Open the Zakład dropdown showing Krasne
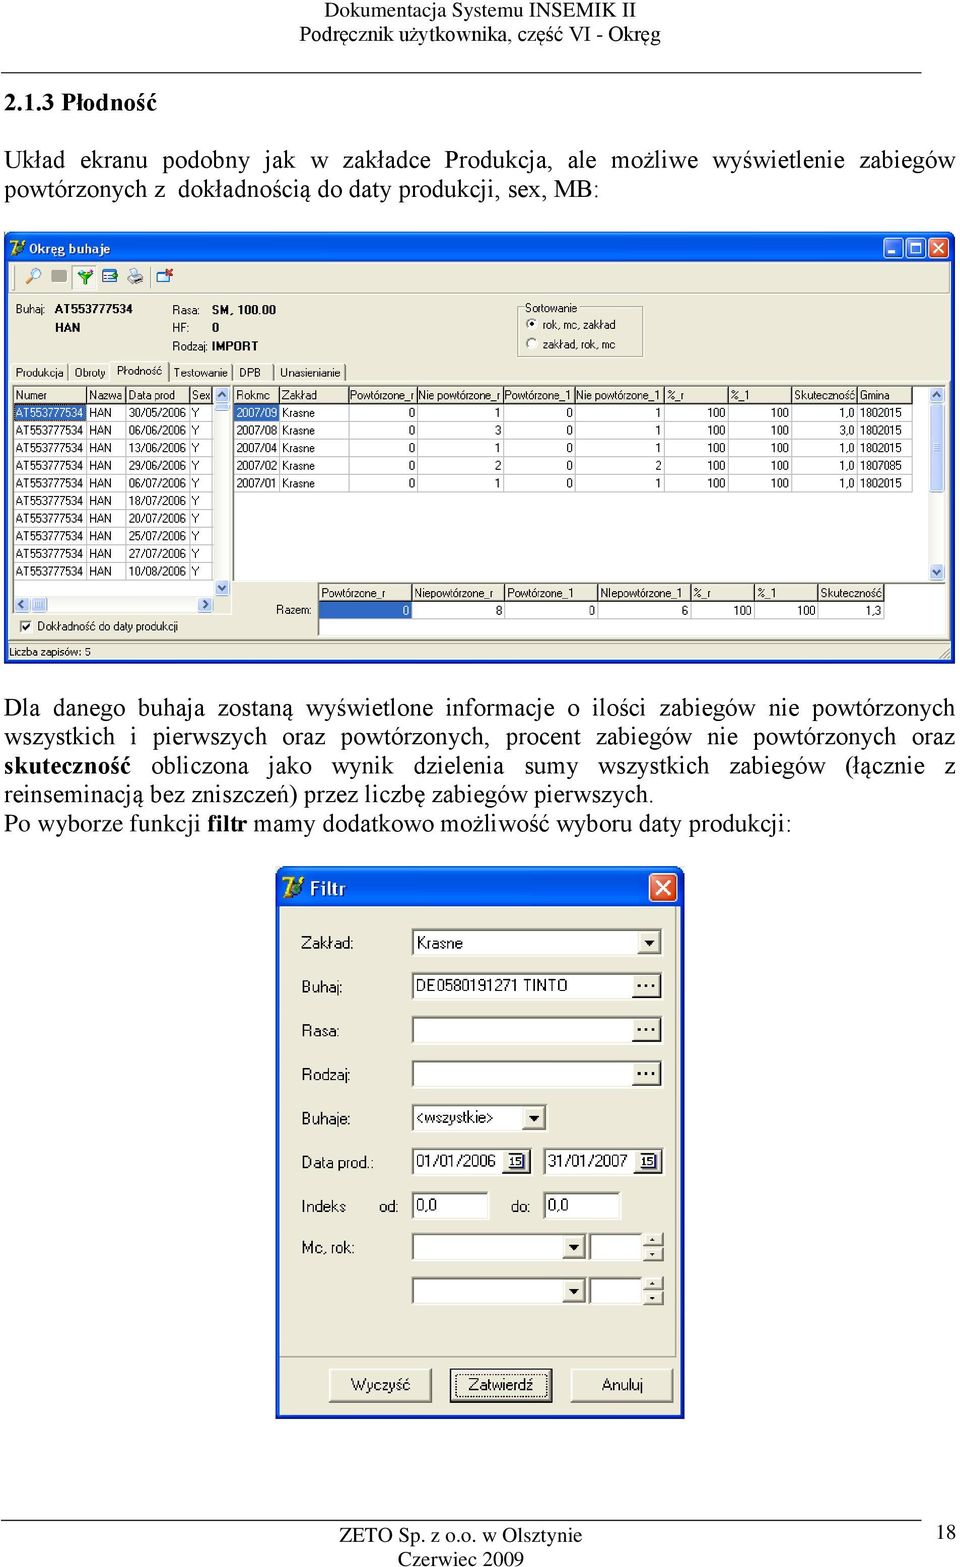This screenshot has height=1567, width=960. (x=649, y=943)
